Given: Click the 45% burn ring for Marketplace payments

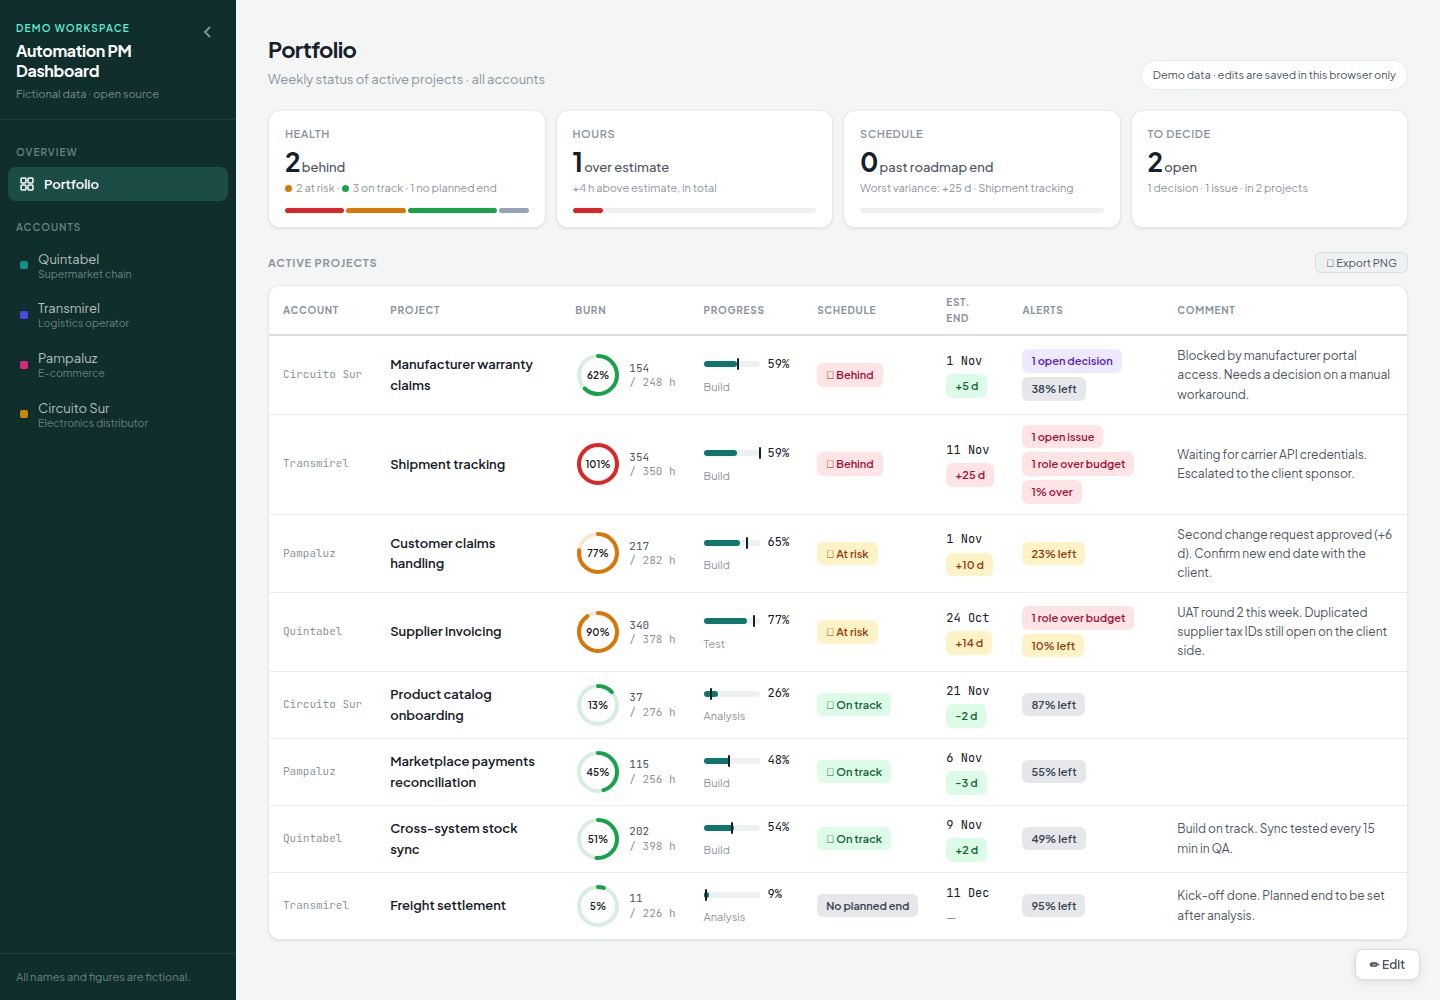Looking at the screenshot, I should 598,772.
